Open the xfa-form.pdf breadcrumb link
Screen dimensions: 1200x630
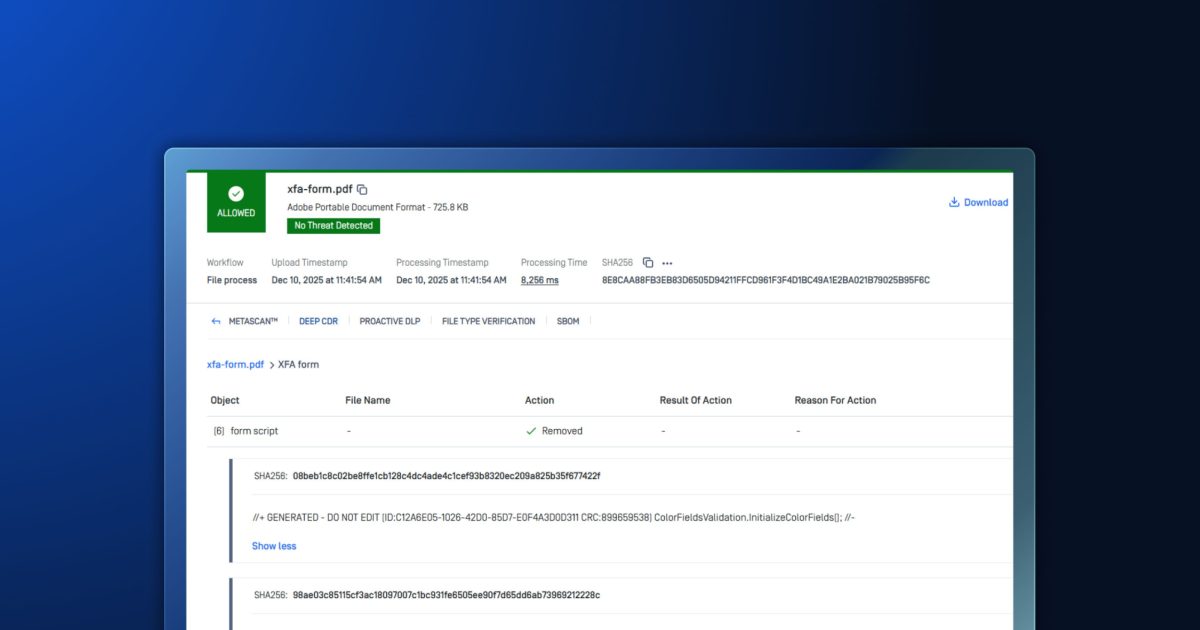pyautogui.click(x=235, y=365)
